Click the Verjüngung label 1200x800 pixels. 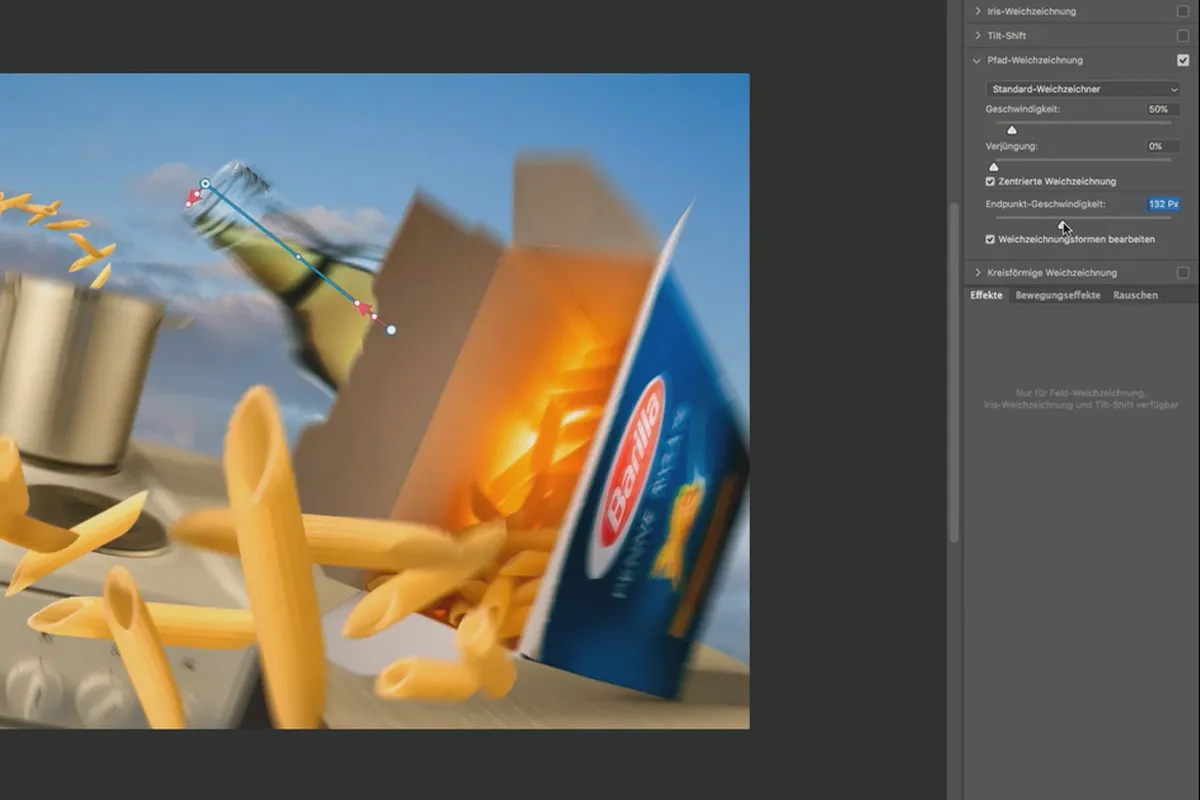(x=1011, y=146)
